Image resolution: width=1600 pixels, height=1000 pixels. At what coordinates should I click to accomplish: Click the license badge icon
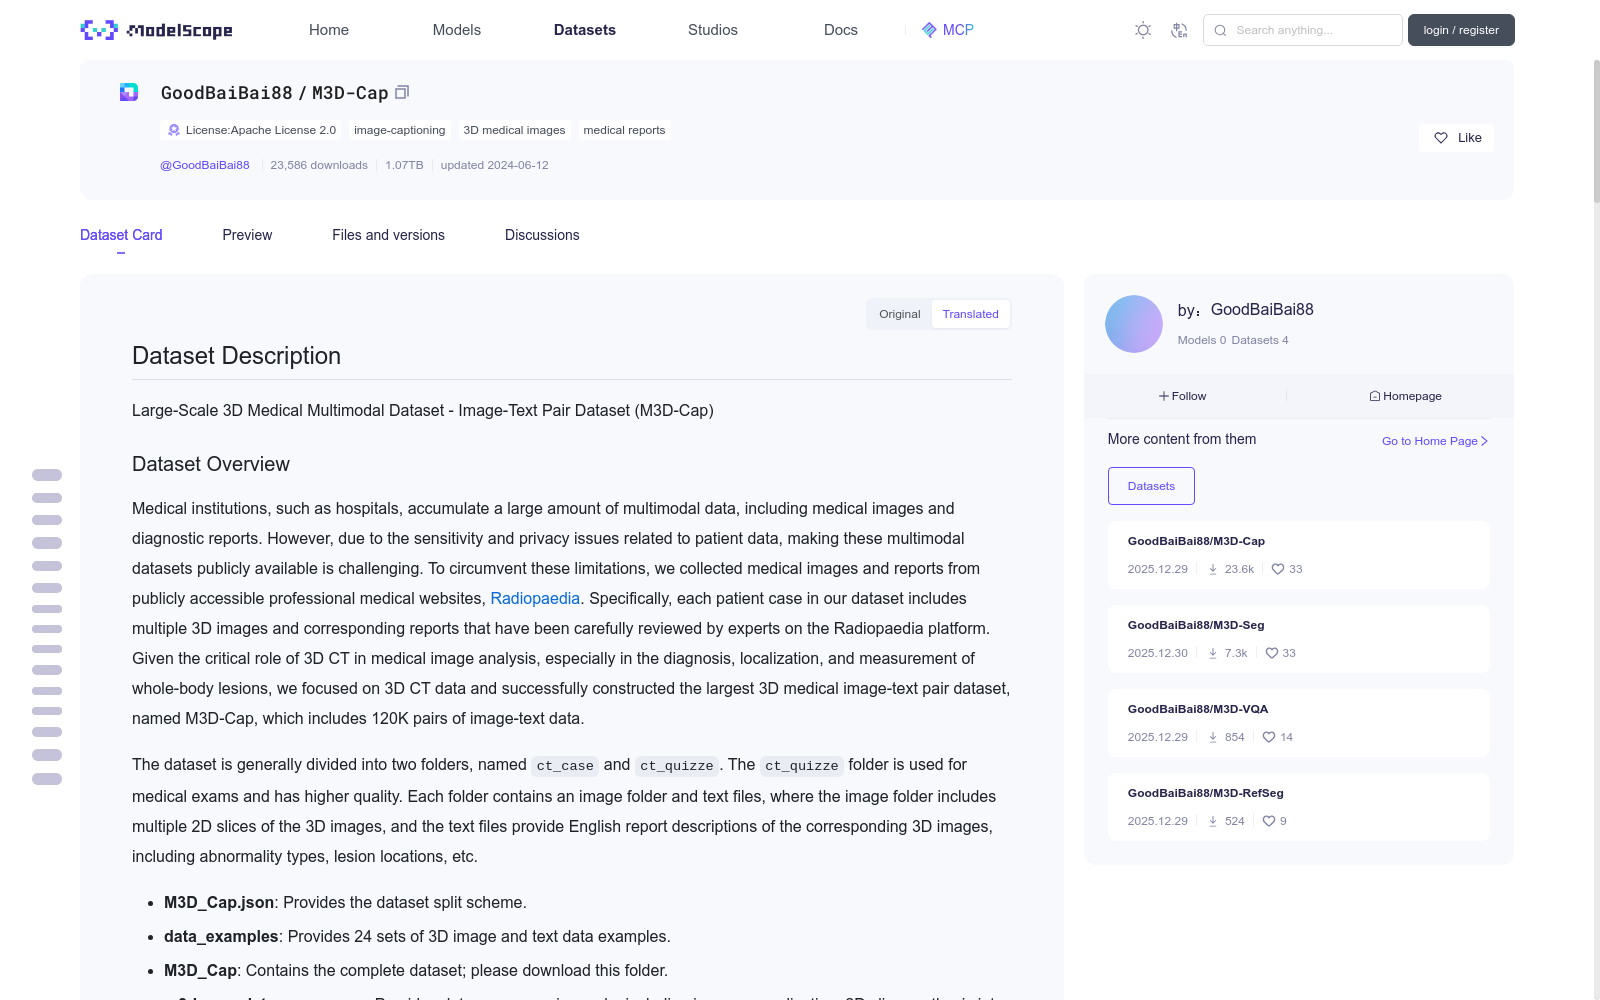(174, 130)
